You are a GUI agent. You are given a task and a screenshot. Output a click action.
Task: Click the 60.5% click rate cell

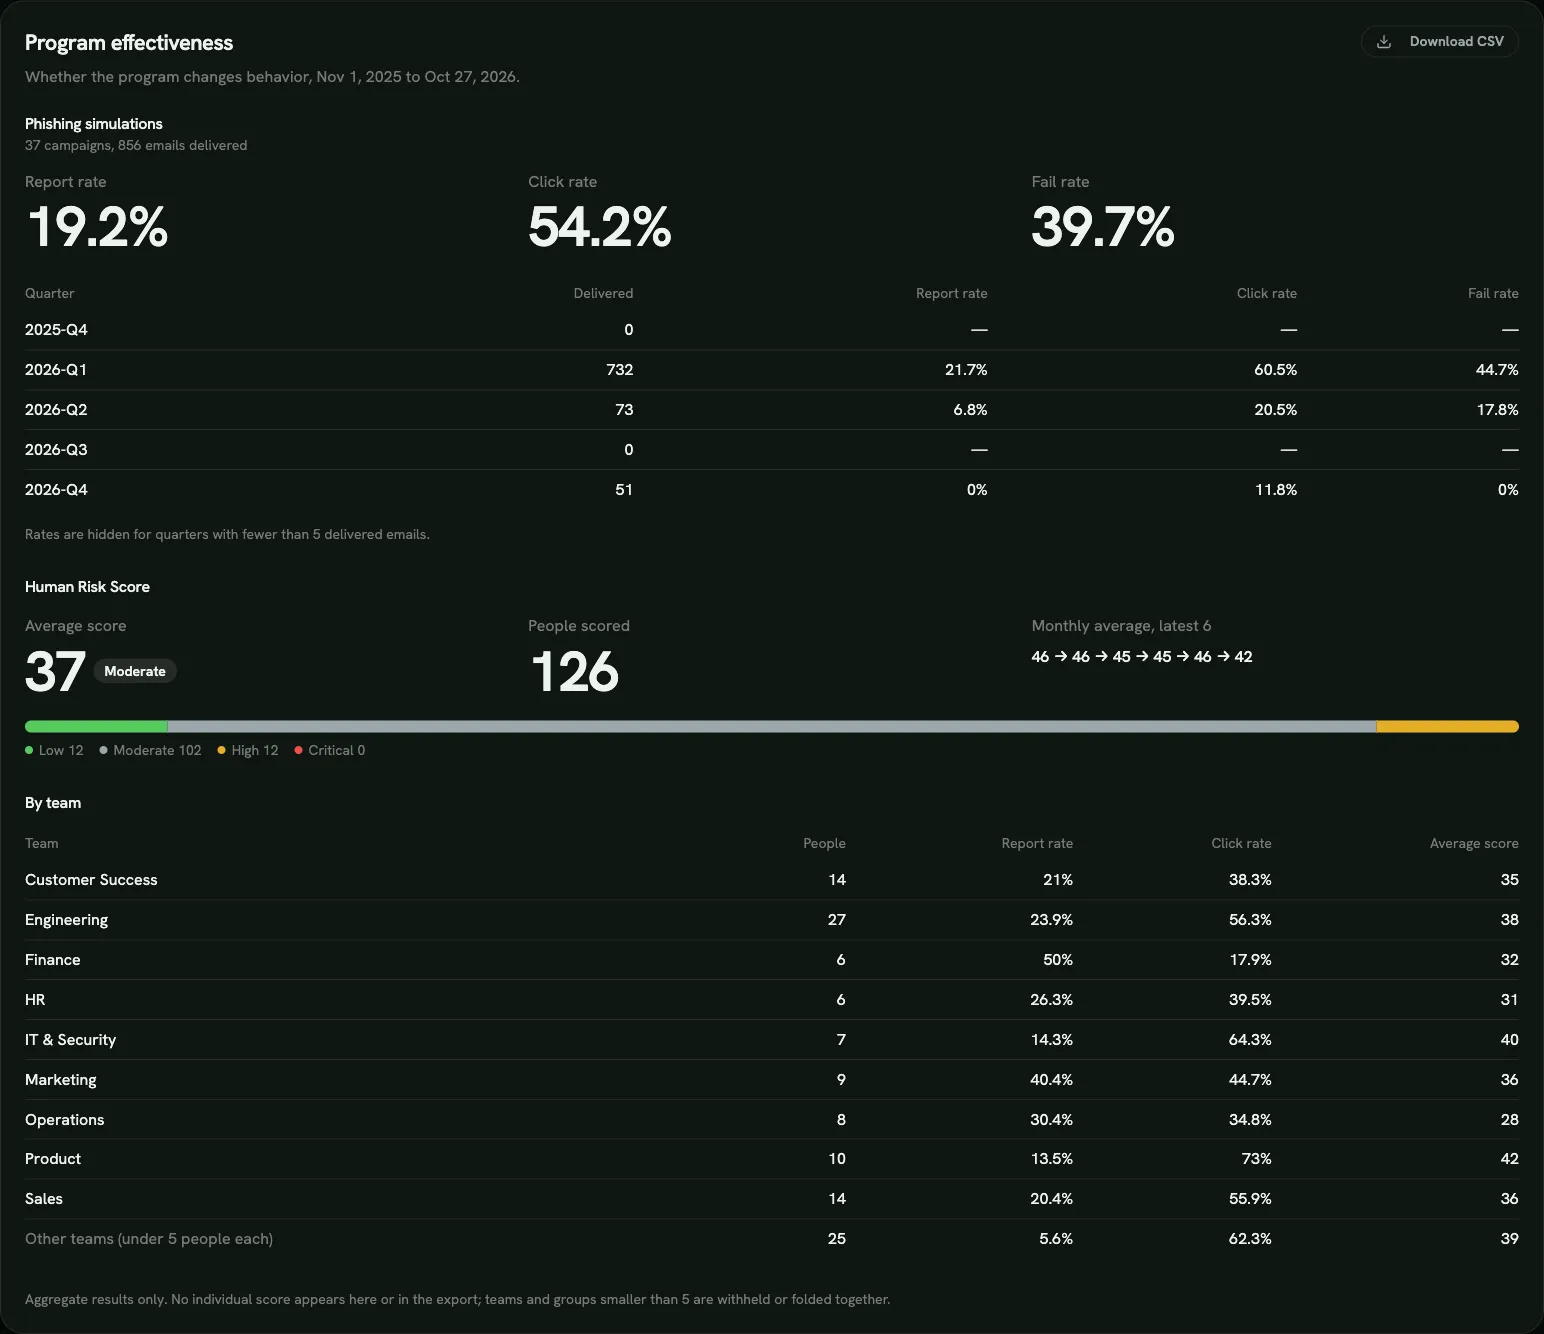click(x=1275, y=370)
